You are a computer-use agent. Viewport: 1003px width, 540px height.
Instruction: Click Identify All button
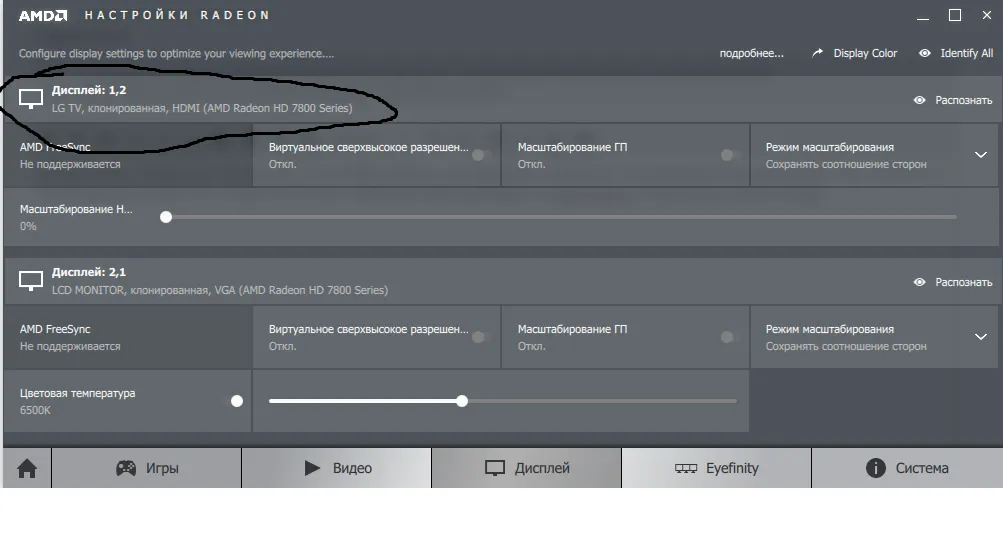click(967, 53)
